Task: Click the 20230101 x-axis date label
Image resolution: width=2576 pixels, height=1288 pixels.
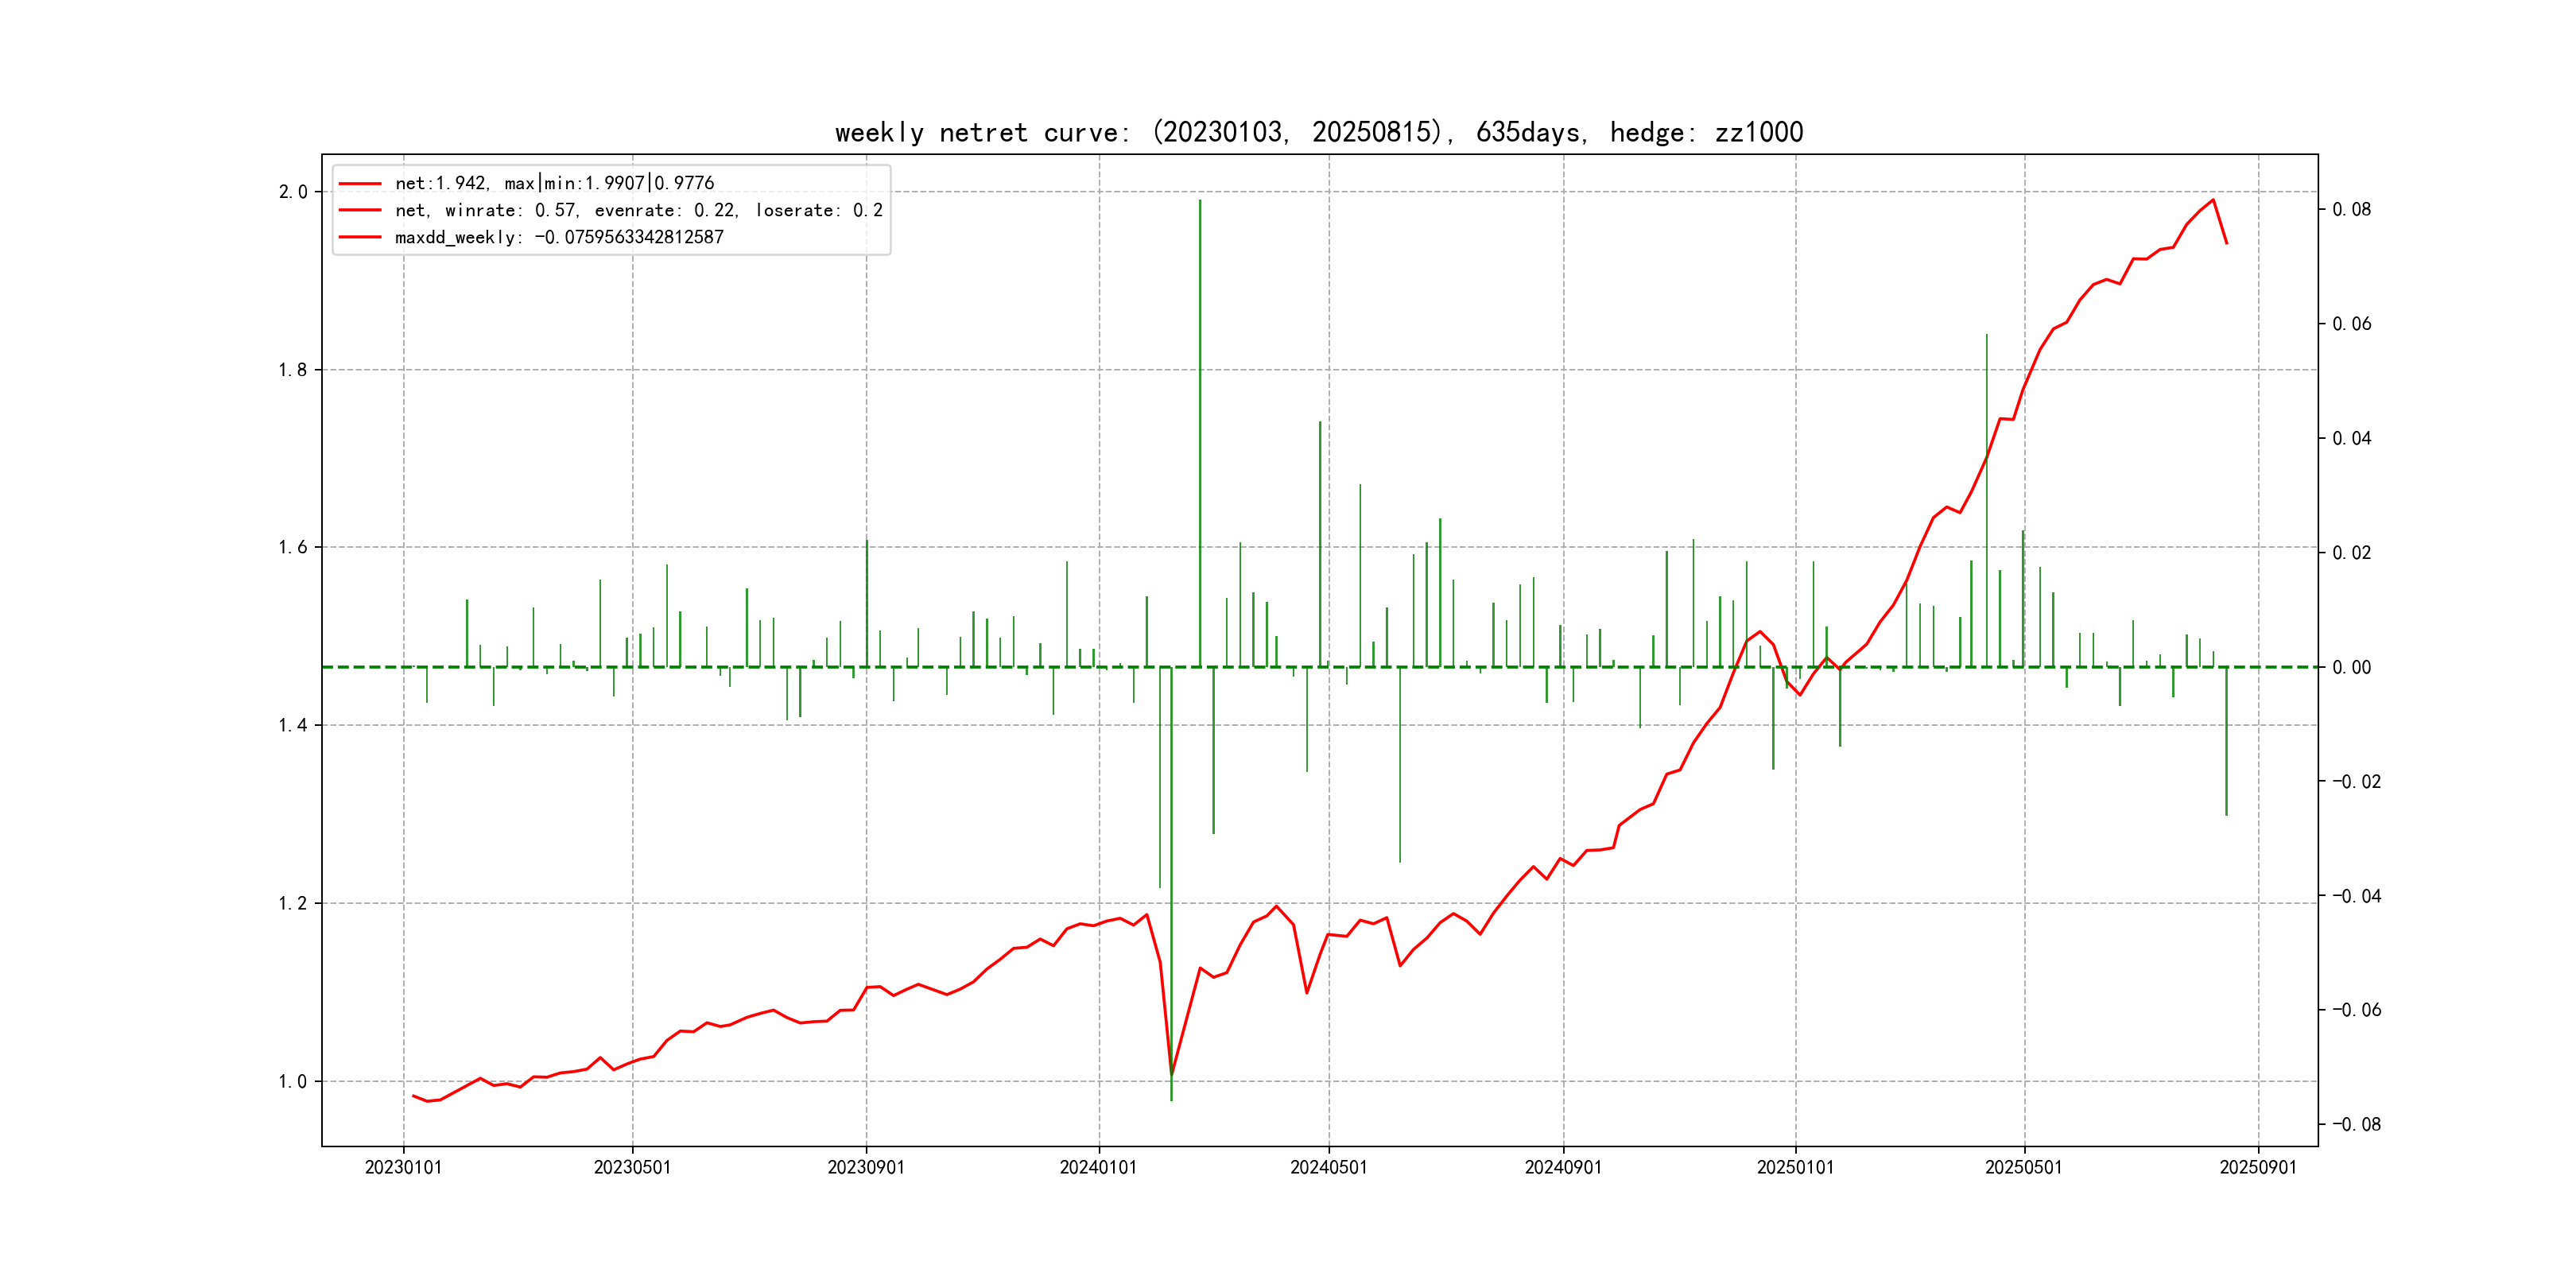Action: (x=403, y=1167)
